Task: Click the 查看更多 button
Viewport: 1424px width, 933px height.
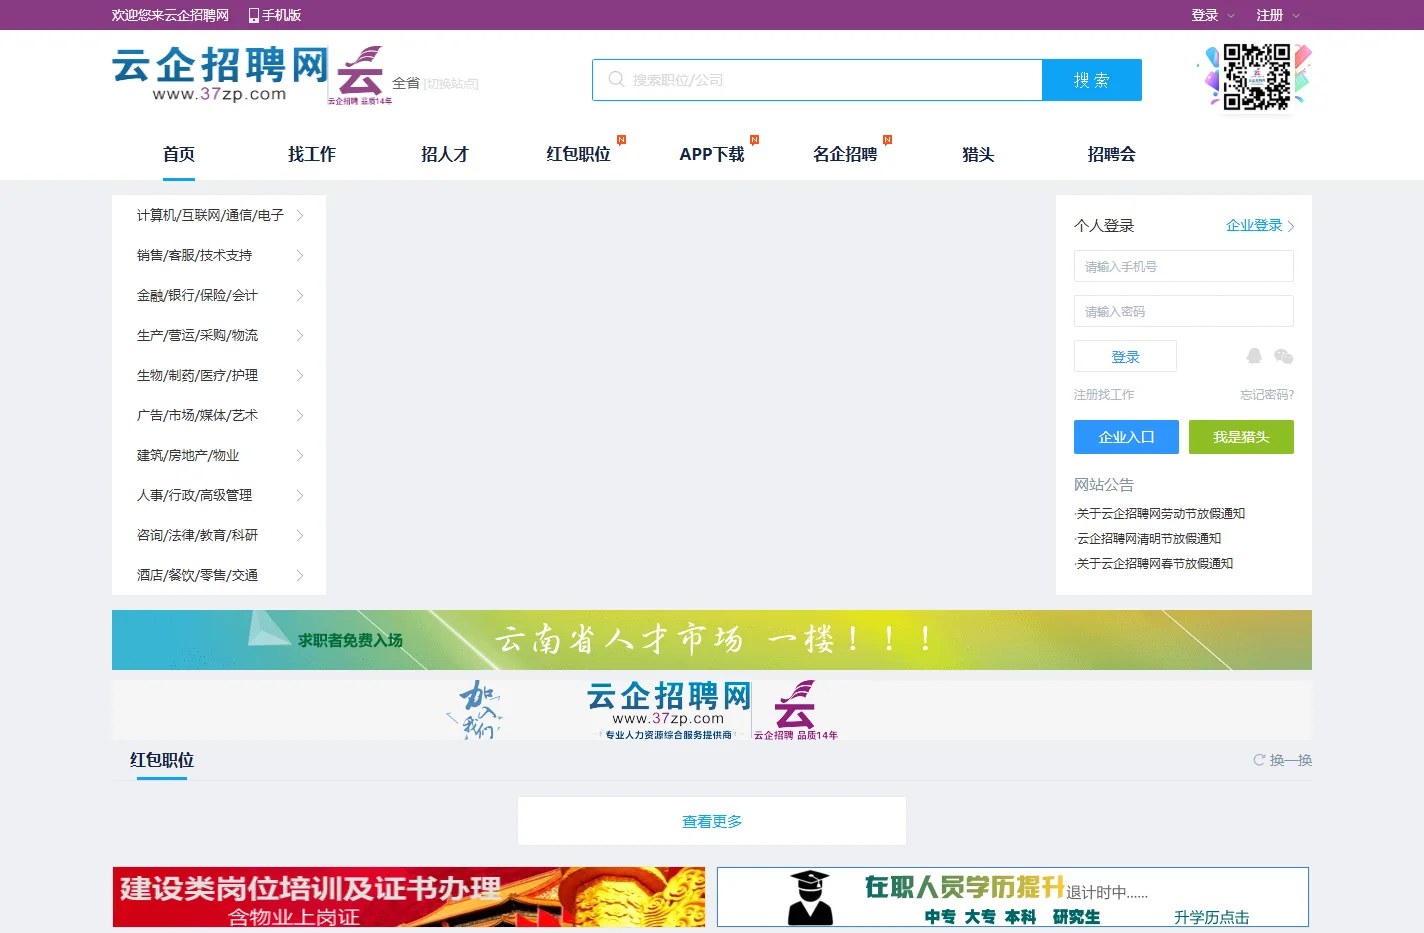Action: coord(712,821)
